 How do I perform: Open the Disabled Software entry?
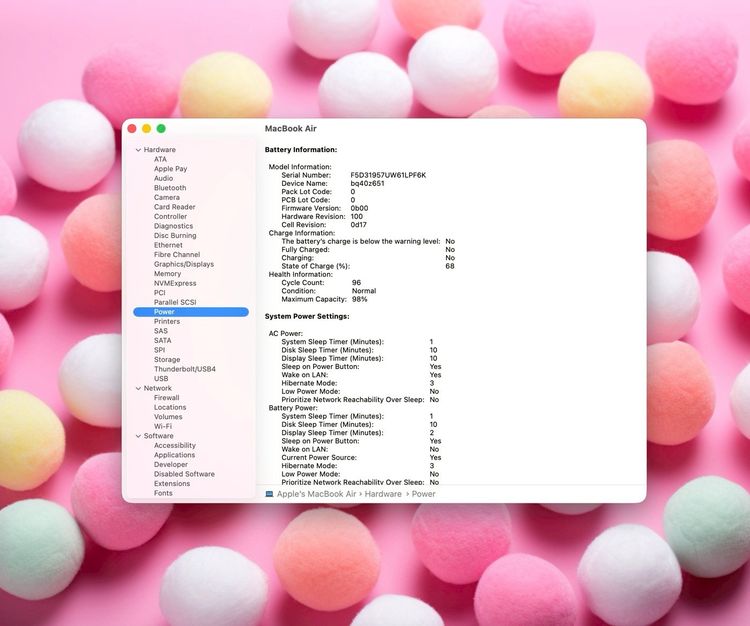pyautogui.click(x=184, y=474)
